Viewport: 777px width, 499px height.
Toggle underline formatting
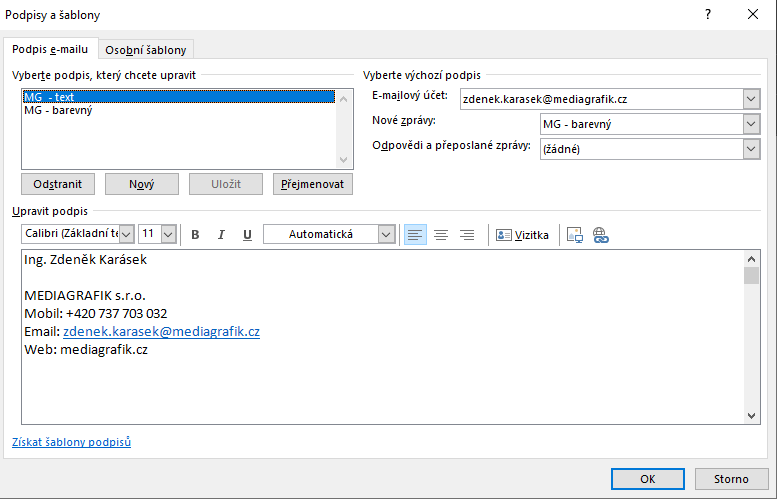(x=247, y=235)
